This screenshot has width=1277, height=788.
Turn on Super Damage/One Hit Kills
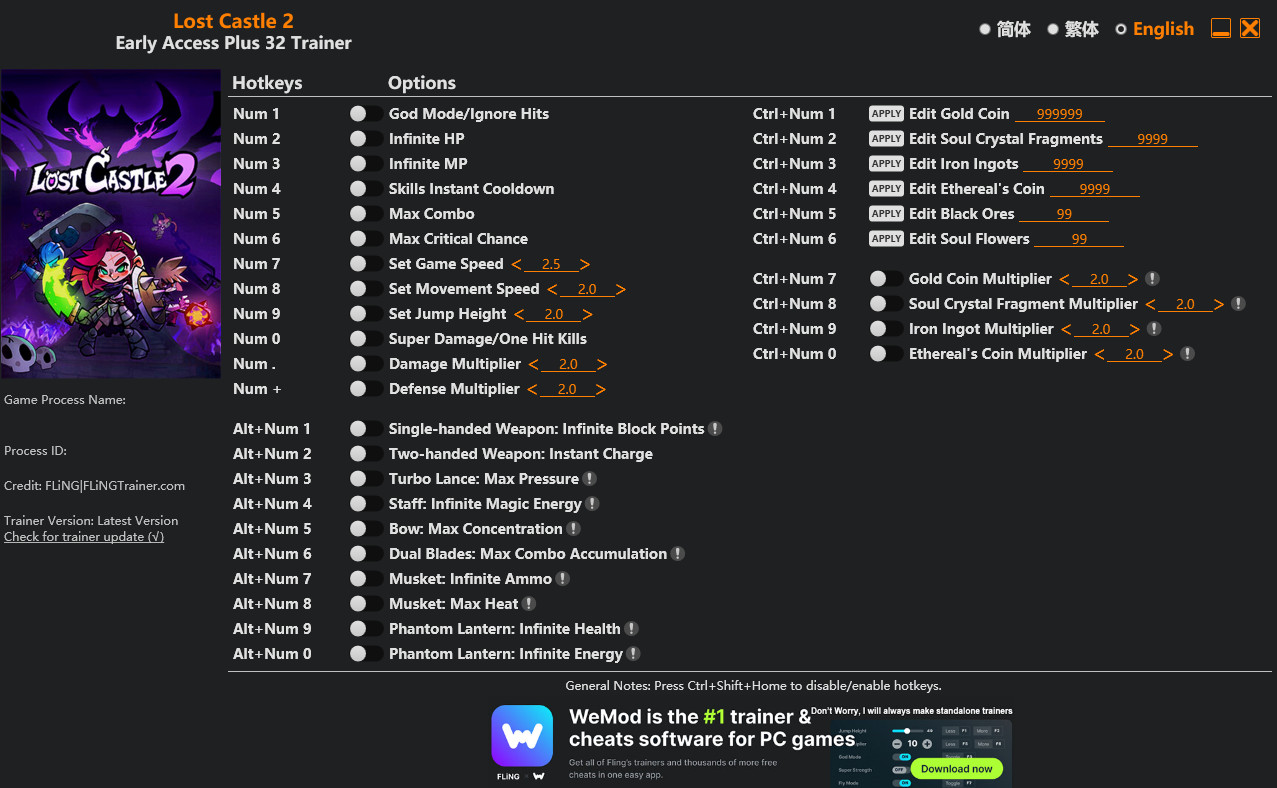click(366, 339)
